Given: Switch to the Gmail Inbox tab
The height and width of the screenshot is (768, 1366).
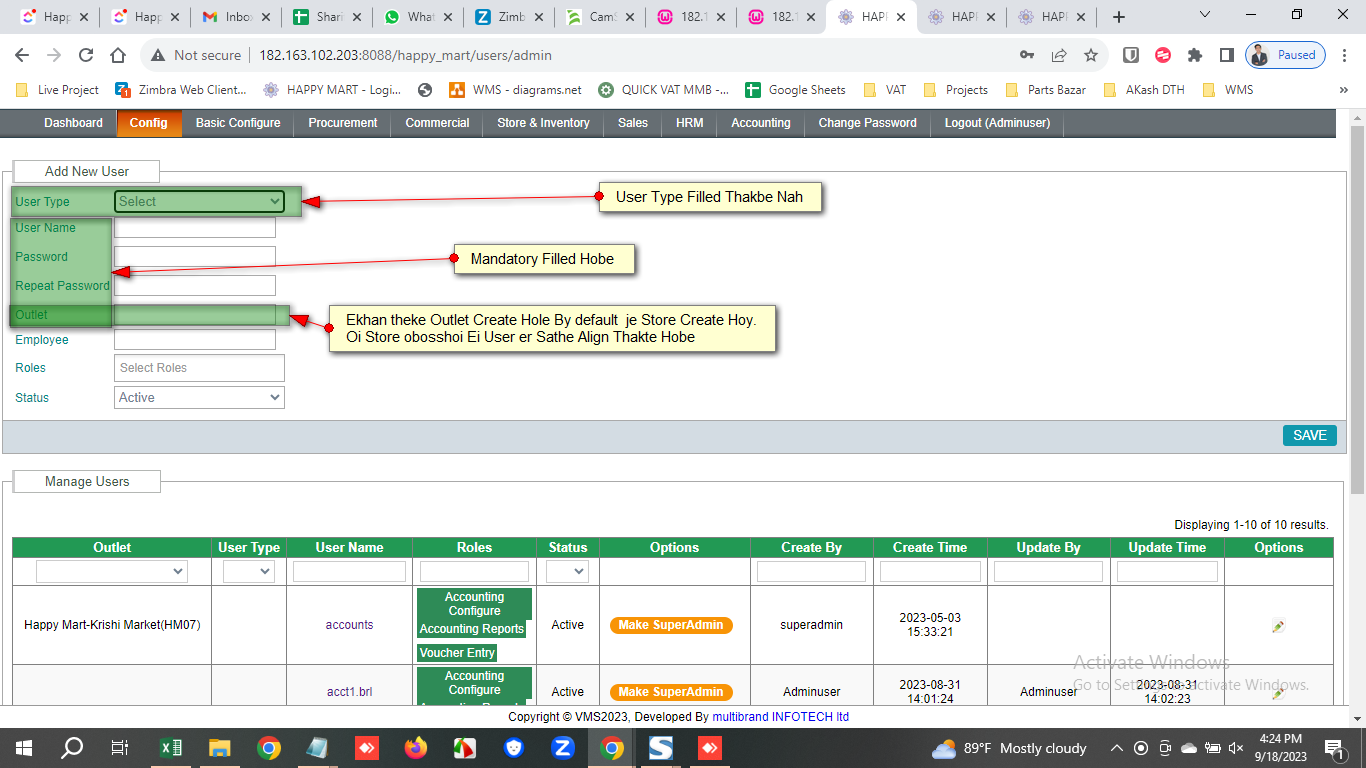Looking at the screenshot, I should click(236, 17).
